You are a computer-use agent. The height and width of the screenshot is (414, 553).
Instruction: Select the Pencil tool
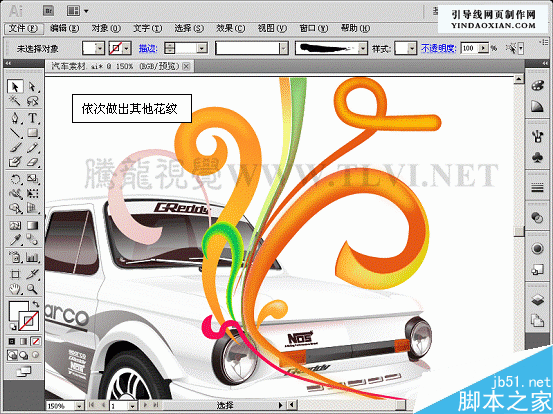pyautogui.click(x=32, y=147)
